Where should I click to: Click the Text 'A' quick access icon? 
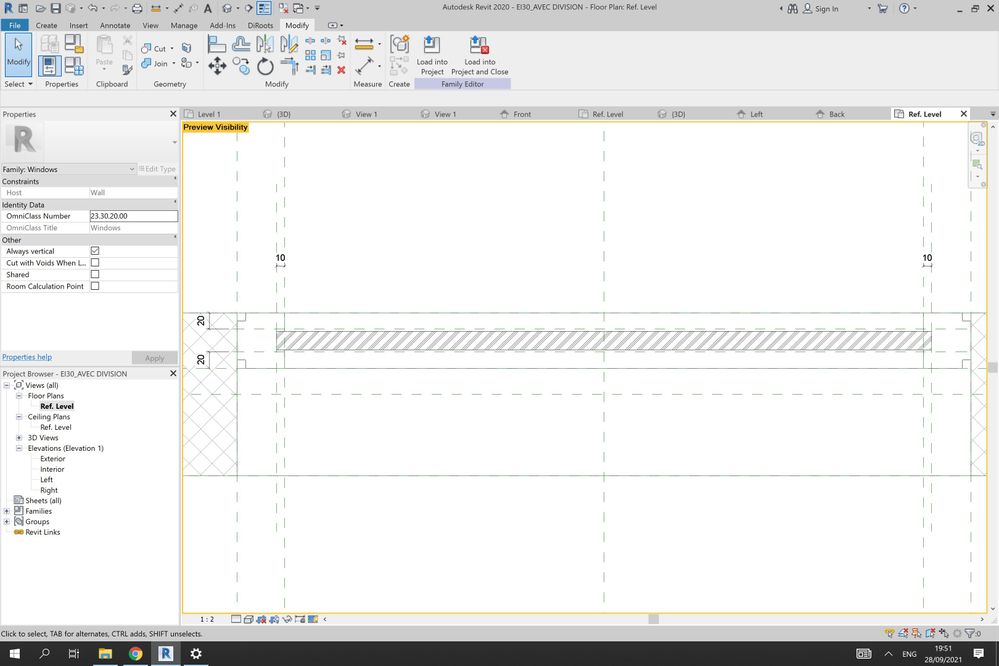pyautogui.click(x=208, y=8)
